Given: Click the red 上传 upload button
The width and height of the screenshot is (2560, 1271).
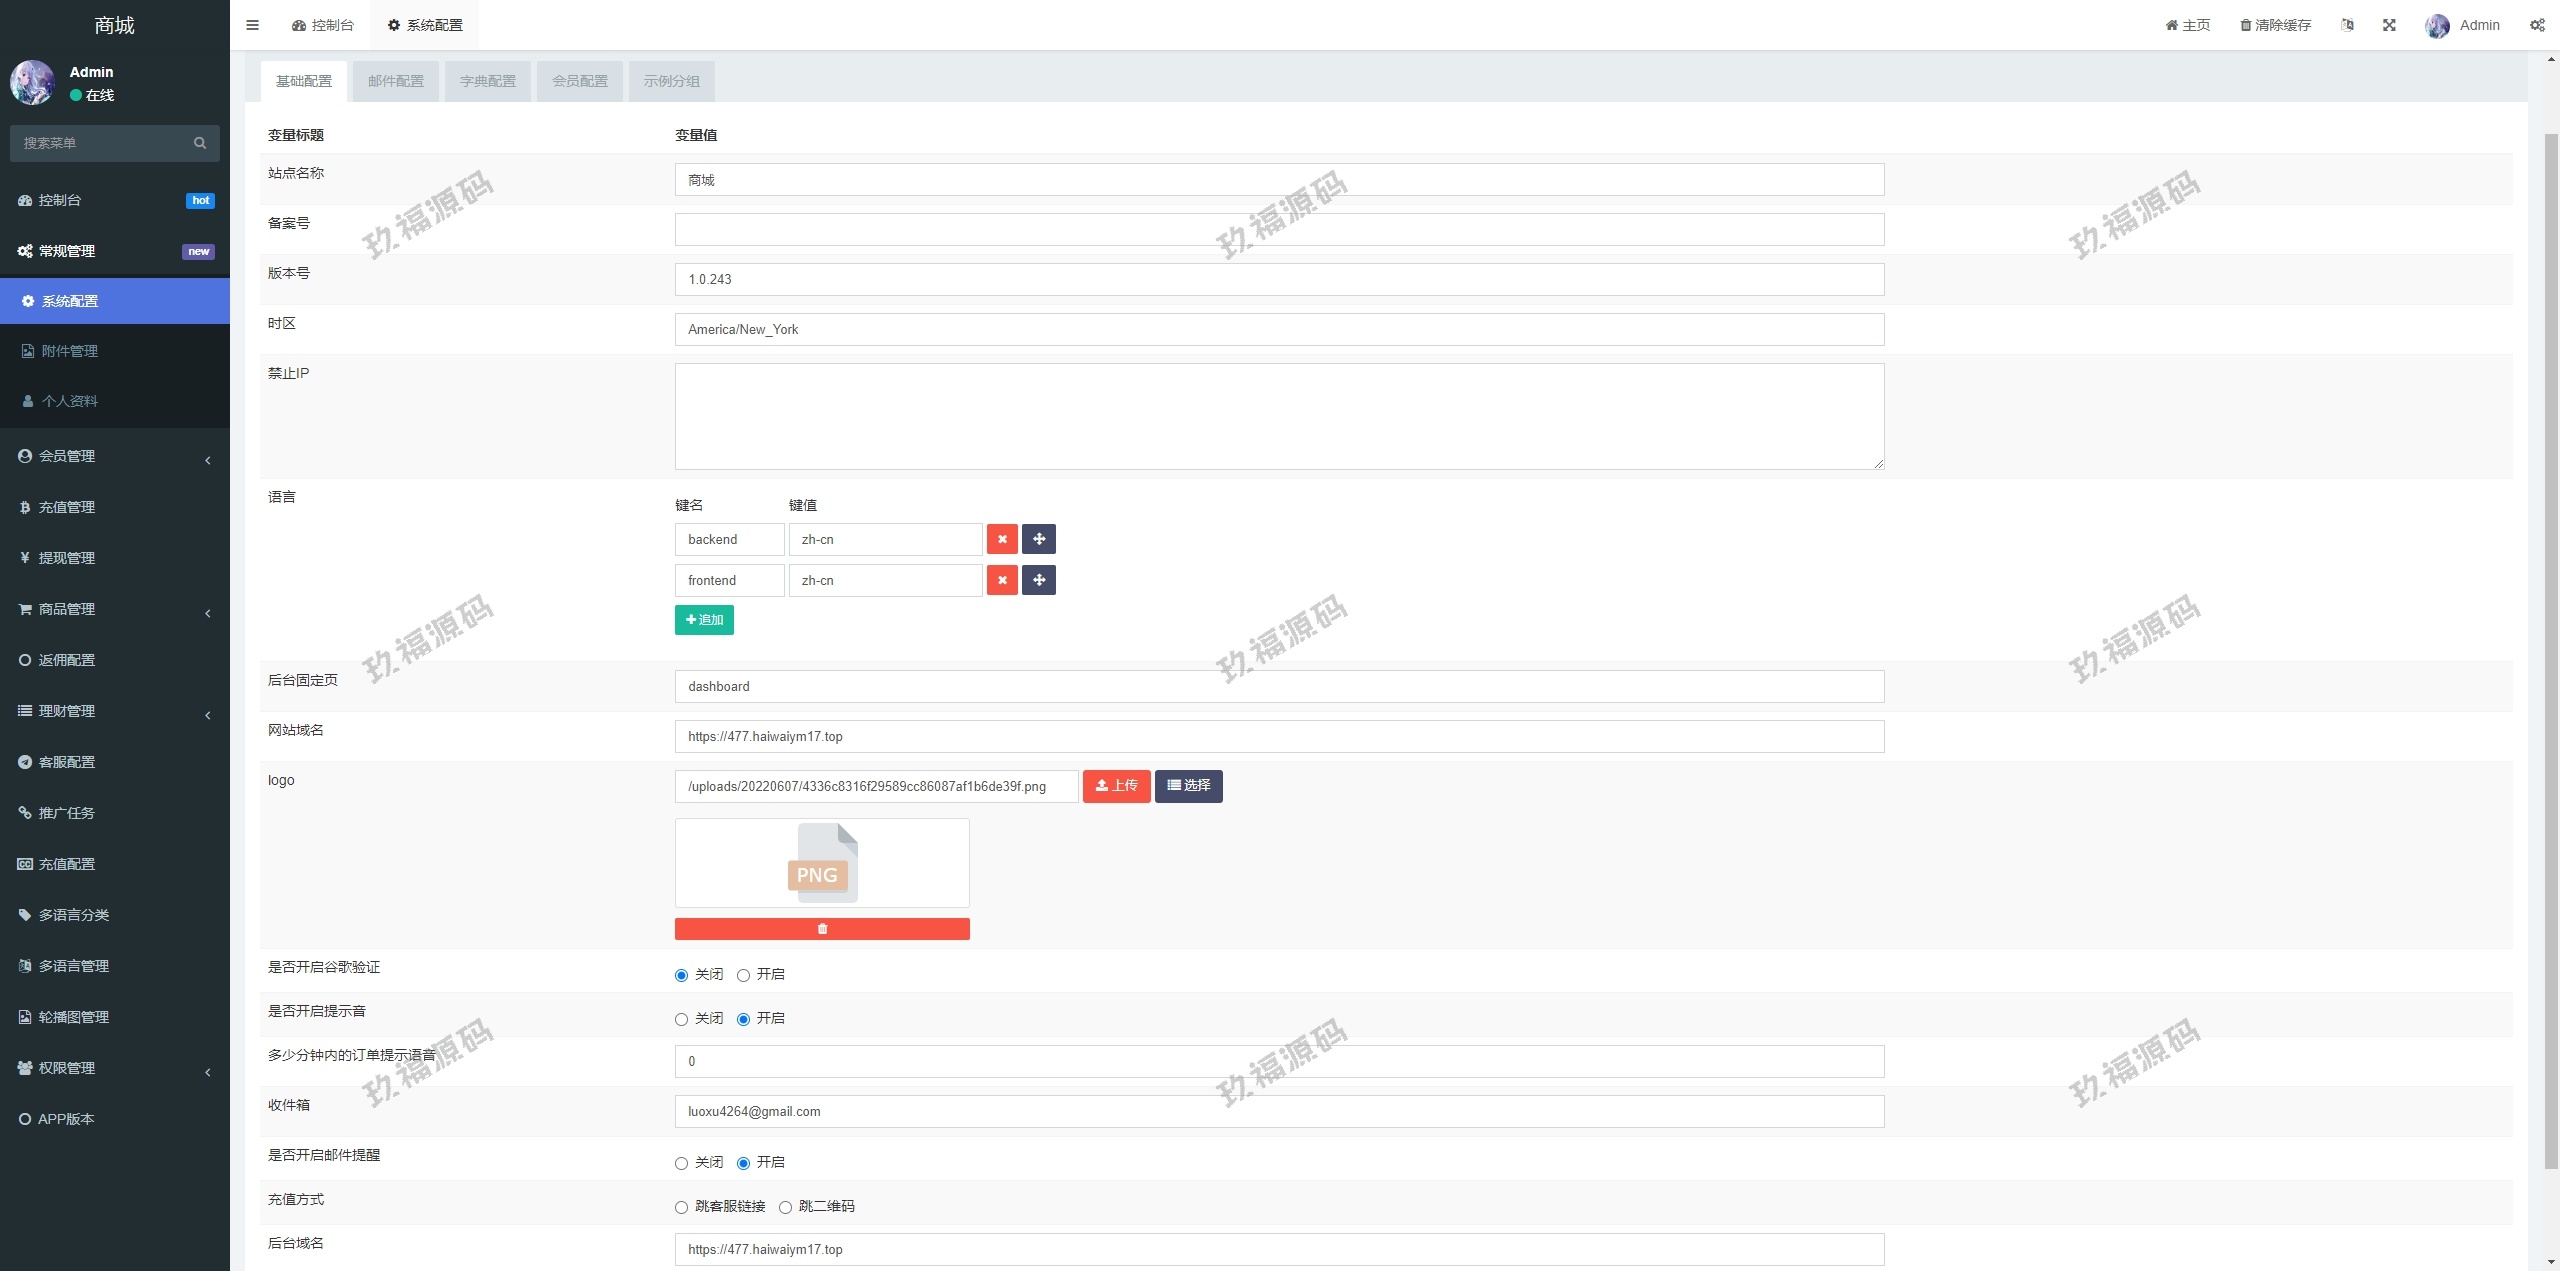Looking at the screenshot, I should [1116, 786].
